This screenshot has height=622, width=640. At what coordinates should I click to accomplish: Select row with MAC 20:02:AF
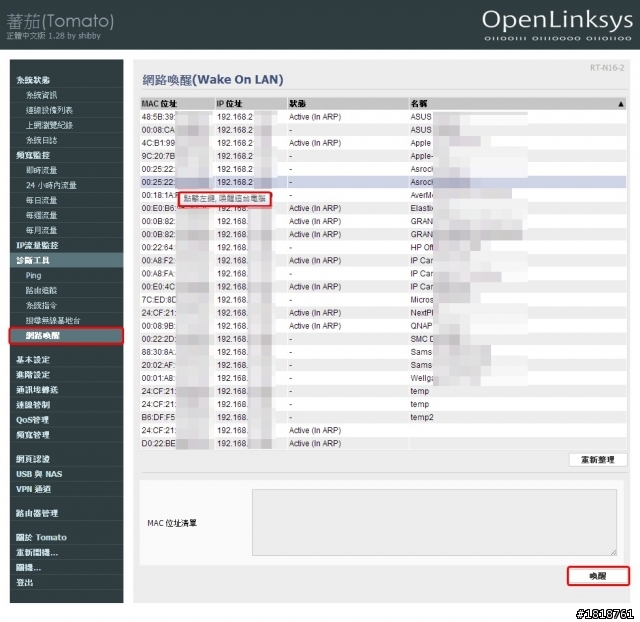click(383, 365)
